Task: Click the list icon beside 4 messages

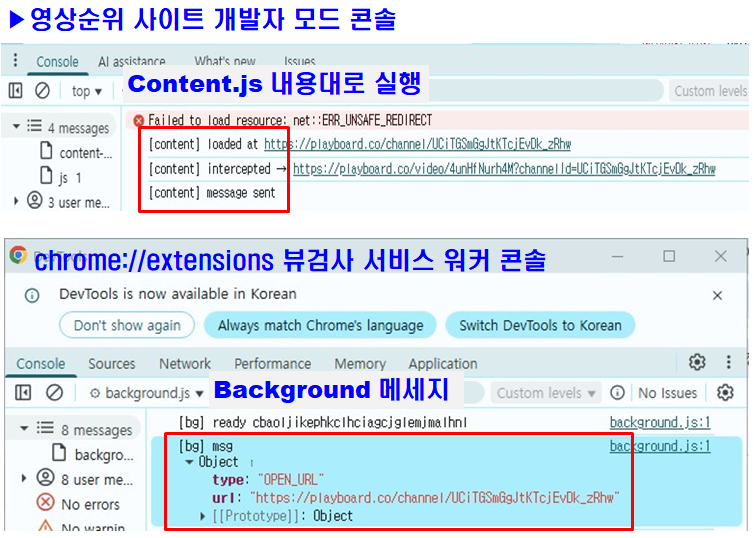Action: click(x=34, y=126)
